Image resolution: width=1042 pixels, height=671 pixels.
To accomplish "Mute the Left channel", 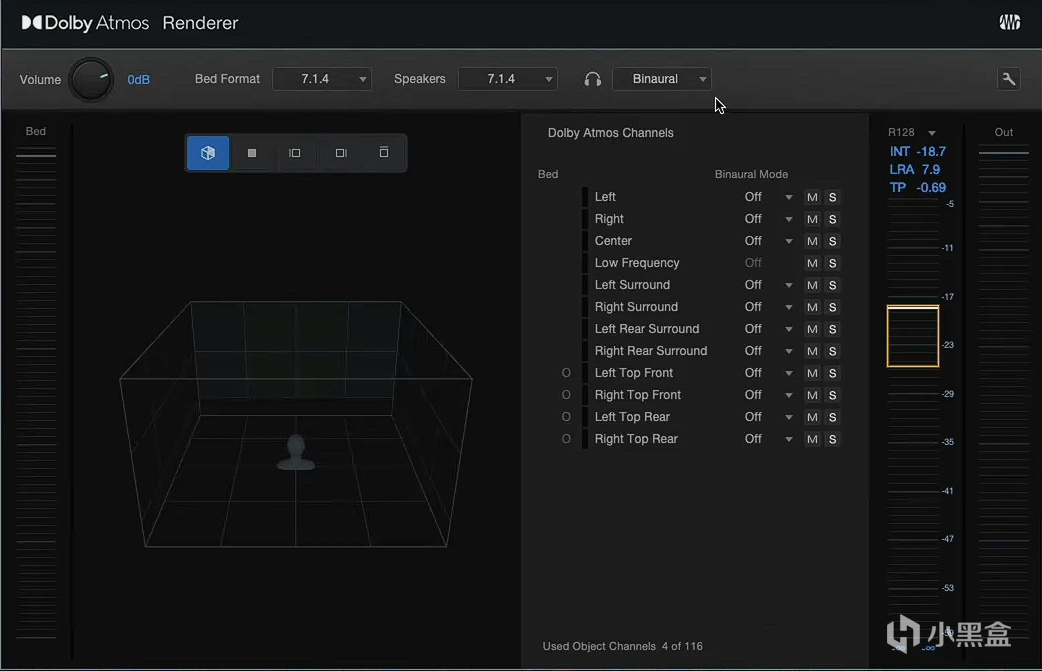I will (812, 197).
